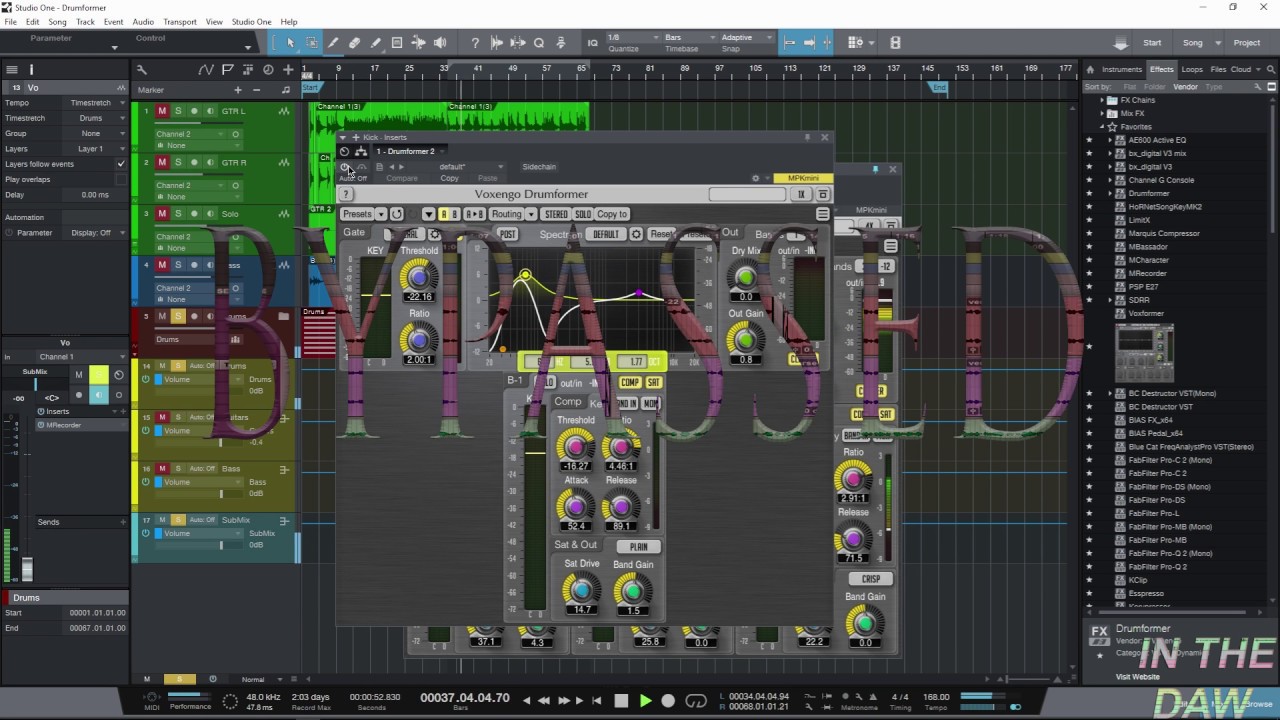Click the stop button in transport
Image resolution: width=1280 pixels, height=720 pixels.
[621, 701]
